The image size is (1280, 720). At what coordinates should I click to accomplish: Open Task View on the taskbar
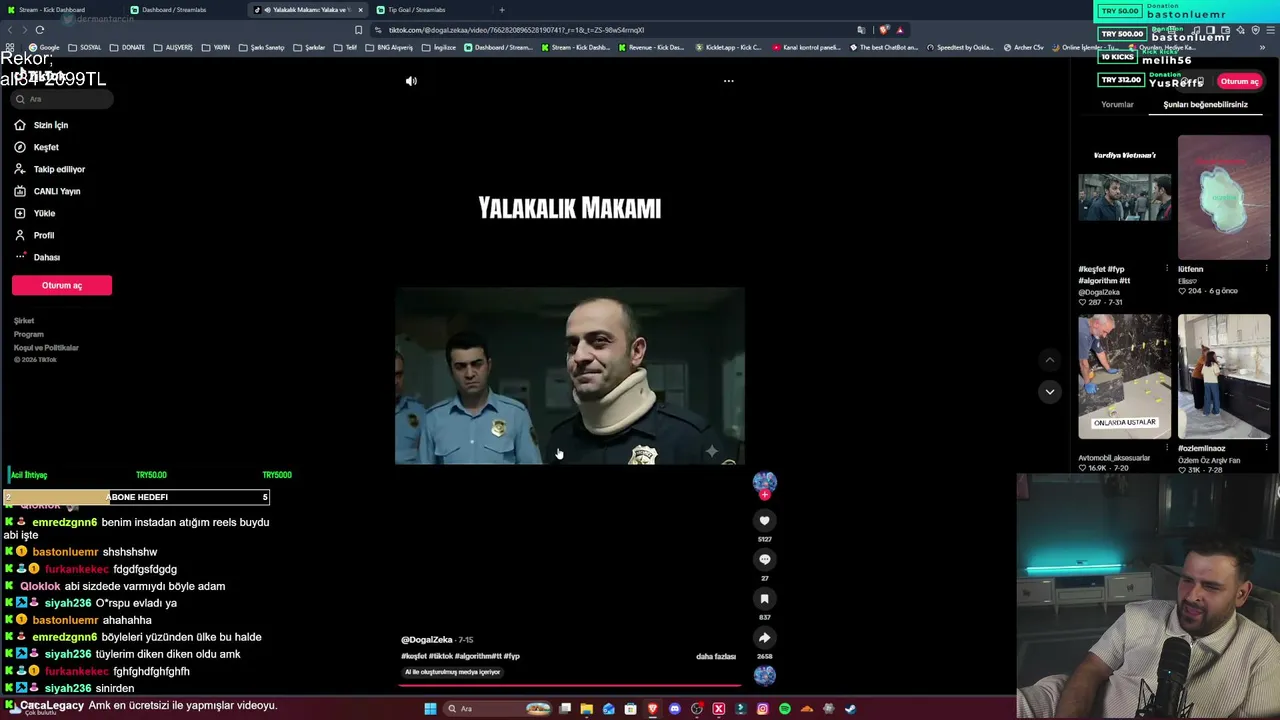(x=565, y=709)
